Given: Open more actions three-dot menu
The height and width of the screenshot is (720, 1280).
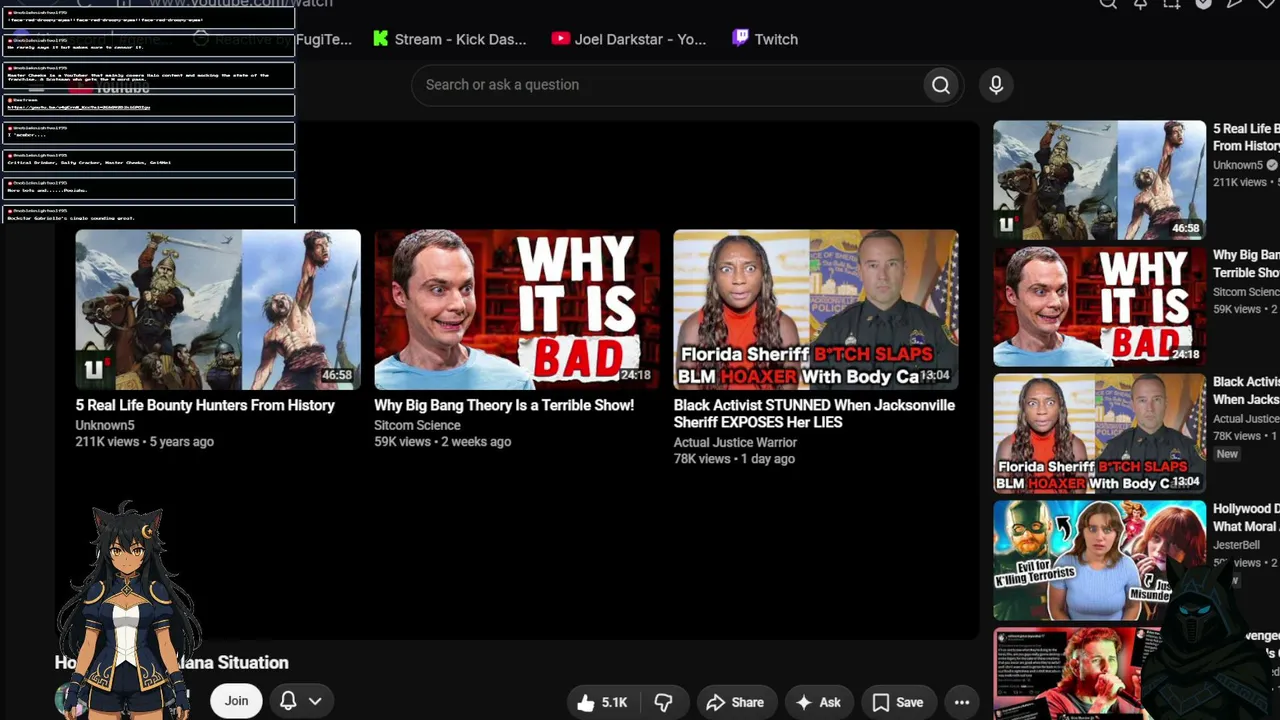Looking at the screenshot, I should (x=962, y=702).
